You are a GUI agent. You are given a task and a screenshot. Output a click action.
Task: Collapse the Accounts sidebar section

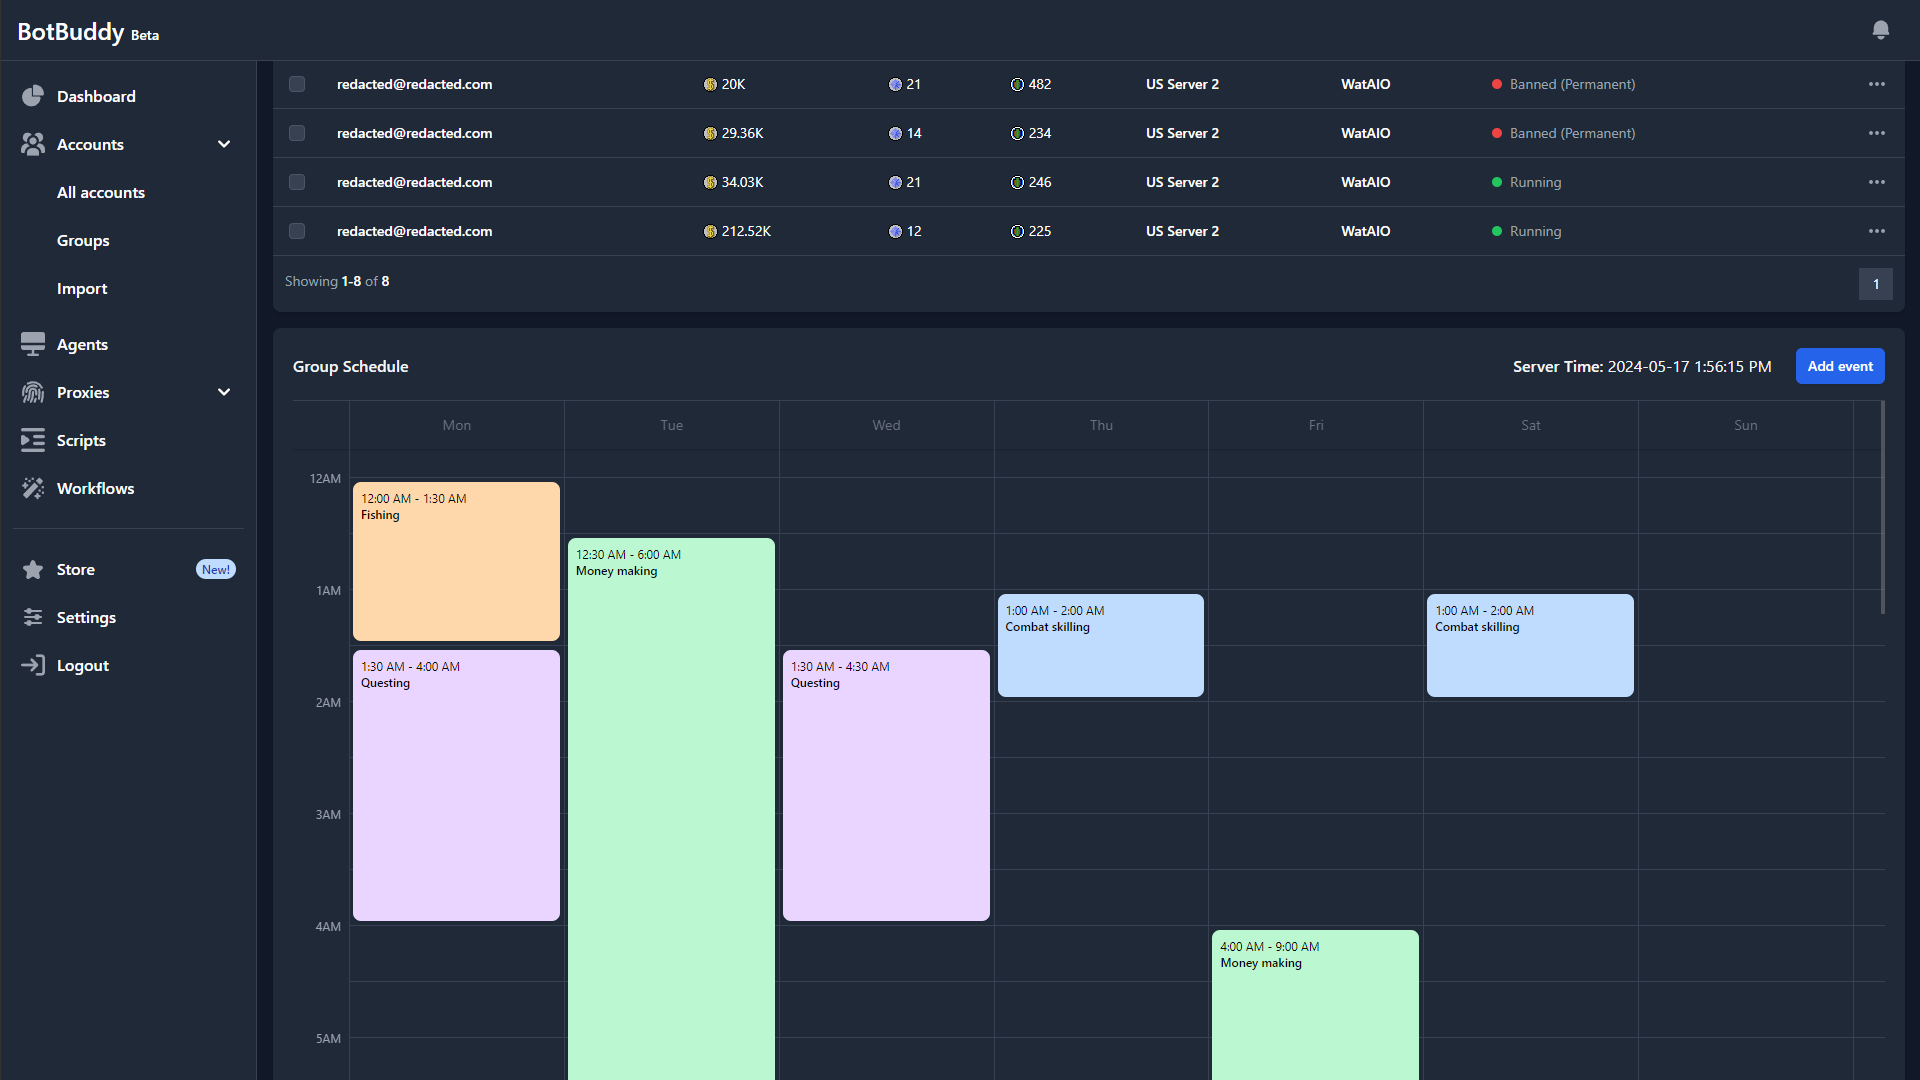(x=224, y=144)
